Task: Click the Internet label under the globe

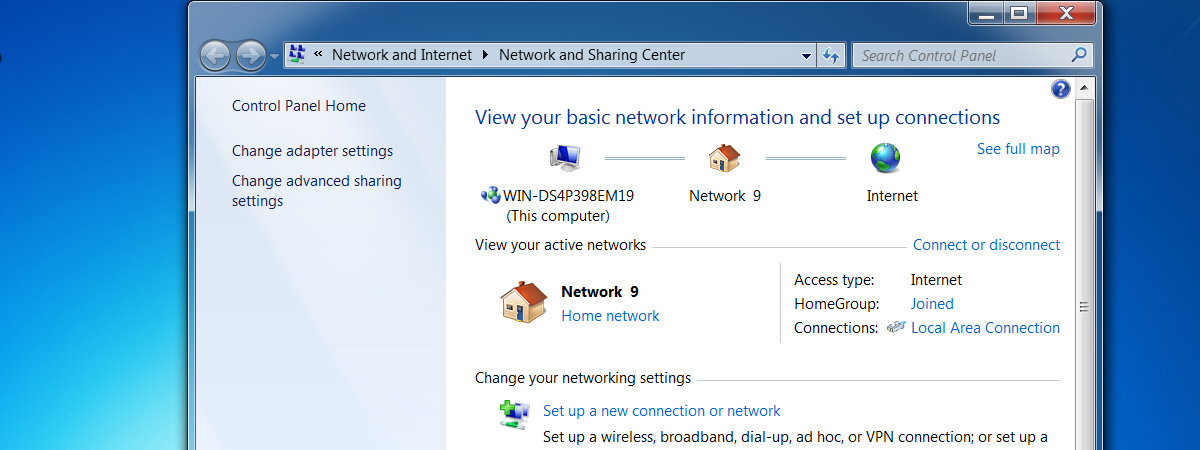Action: coord(892,196)
